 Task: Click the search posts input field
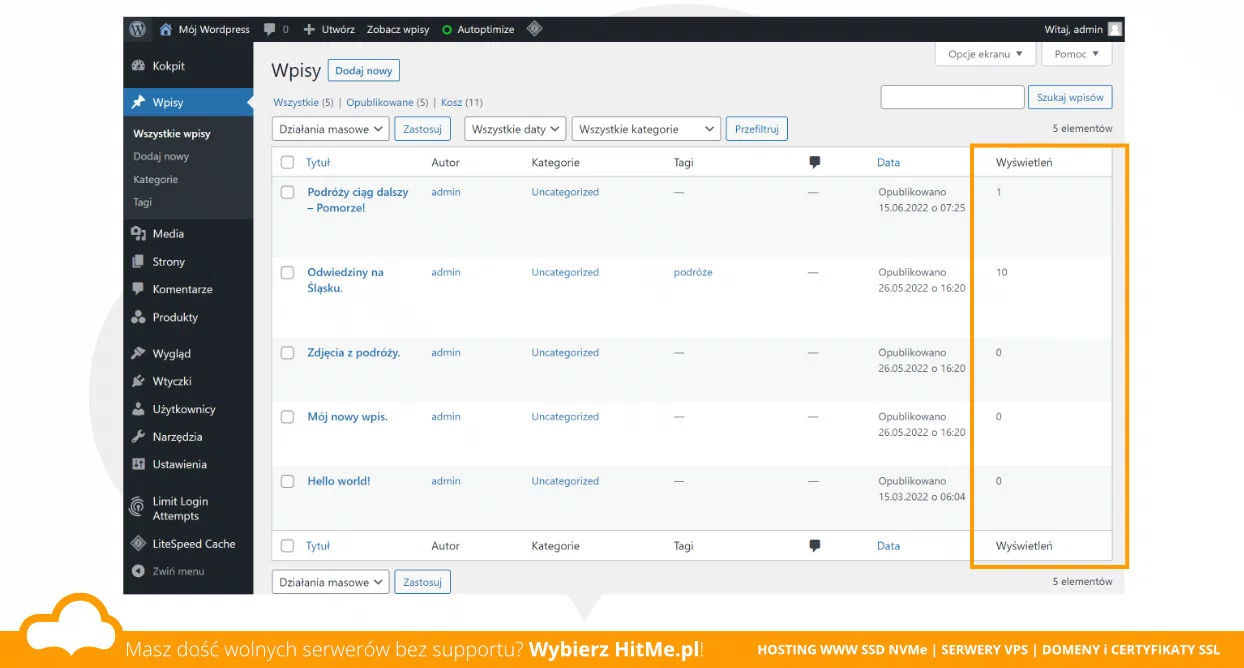[x=952, y=97]
